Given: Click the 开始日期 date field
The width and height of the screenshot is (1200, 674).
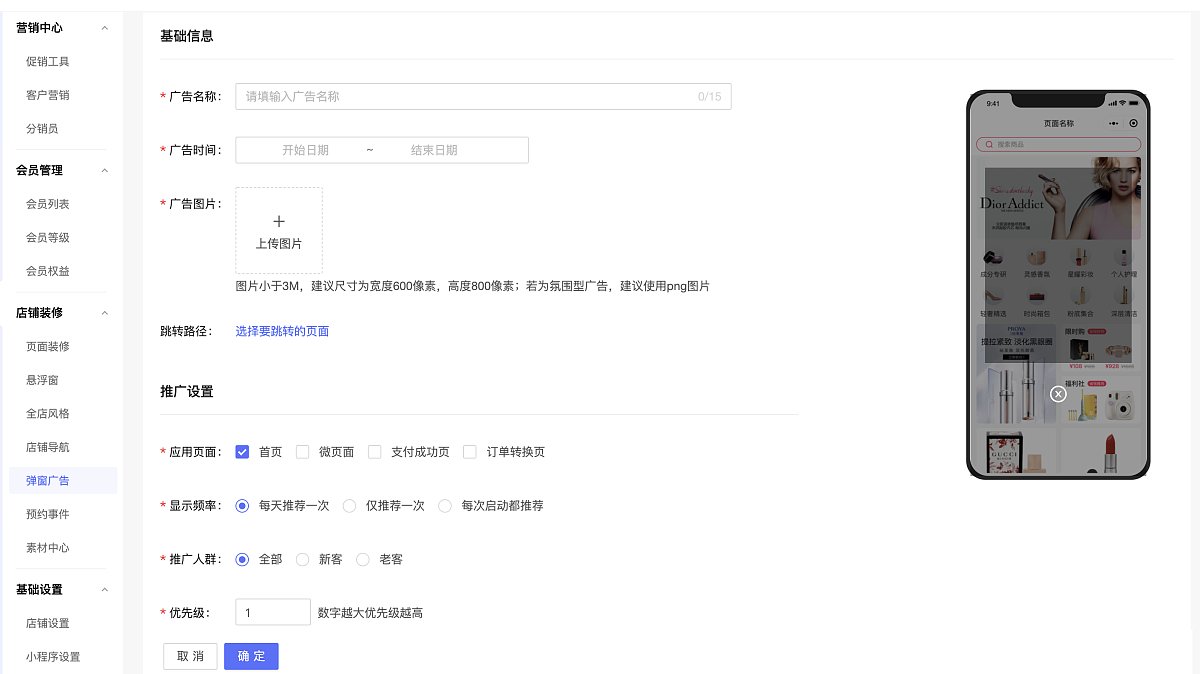Looking at the screenshot, I should coord(305,150).
